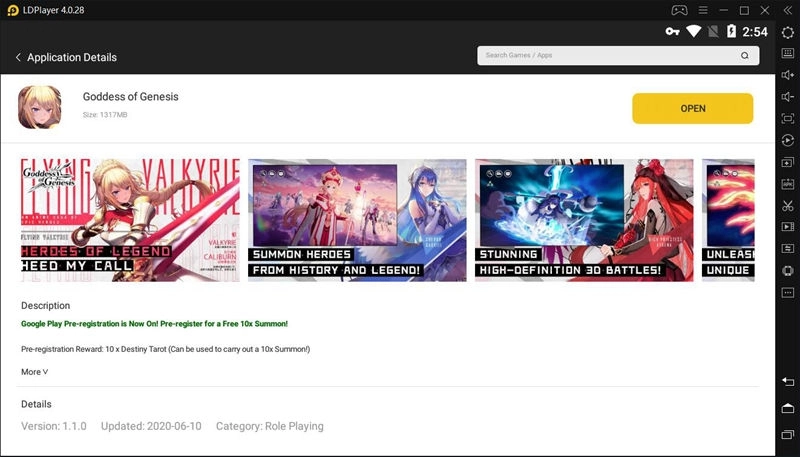Click the scissors screenshot icon
The width and height of the screenshot is (800, 457).
pos(788,206)
